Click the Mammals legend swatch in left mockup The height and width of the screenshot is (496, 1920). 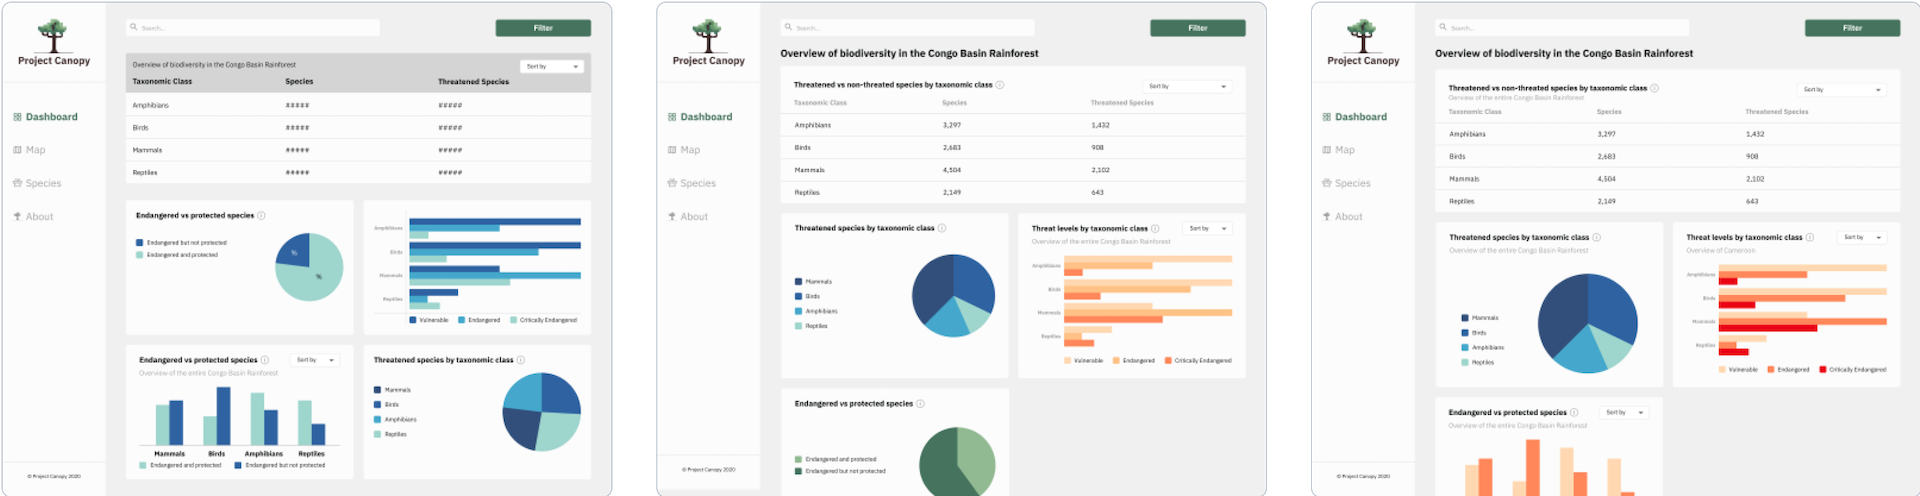point(377,390)
